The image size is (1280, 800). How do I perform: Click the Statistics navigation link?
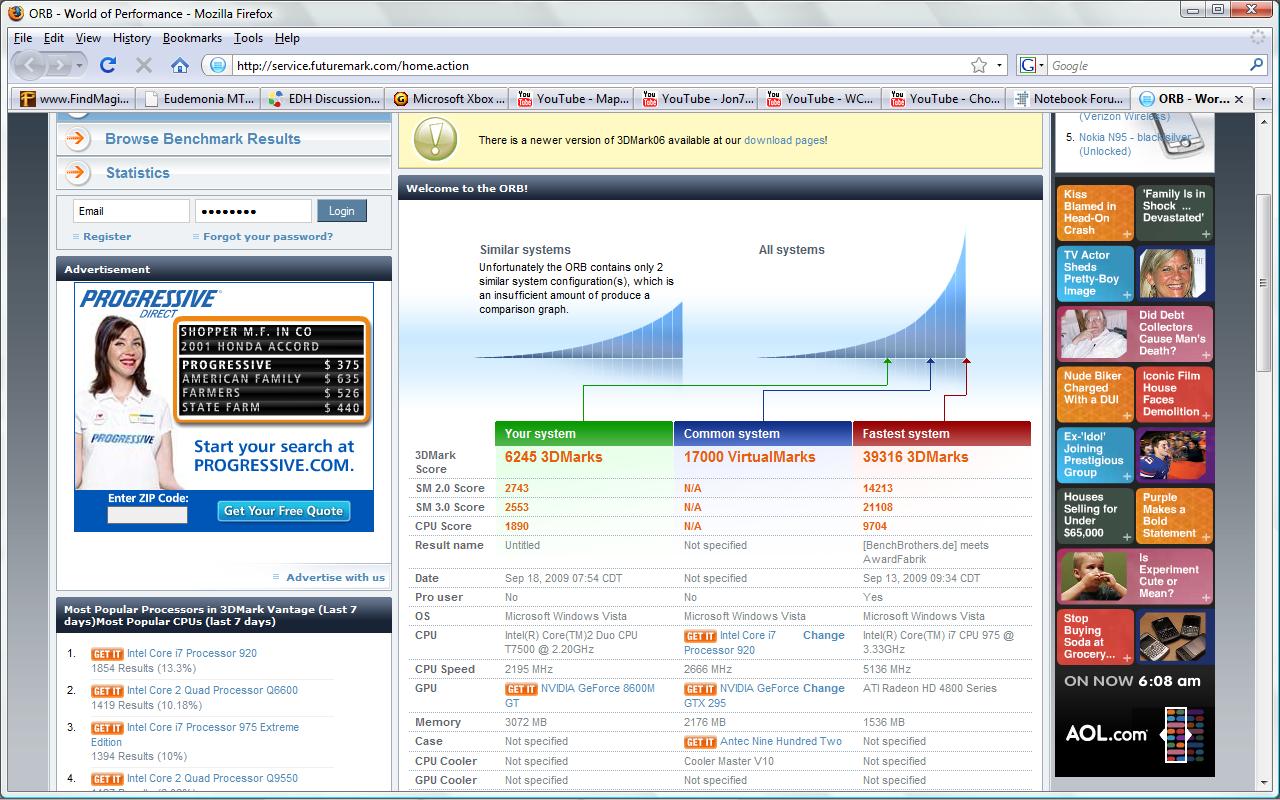(x=138, y=173)
